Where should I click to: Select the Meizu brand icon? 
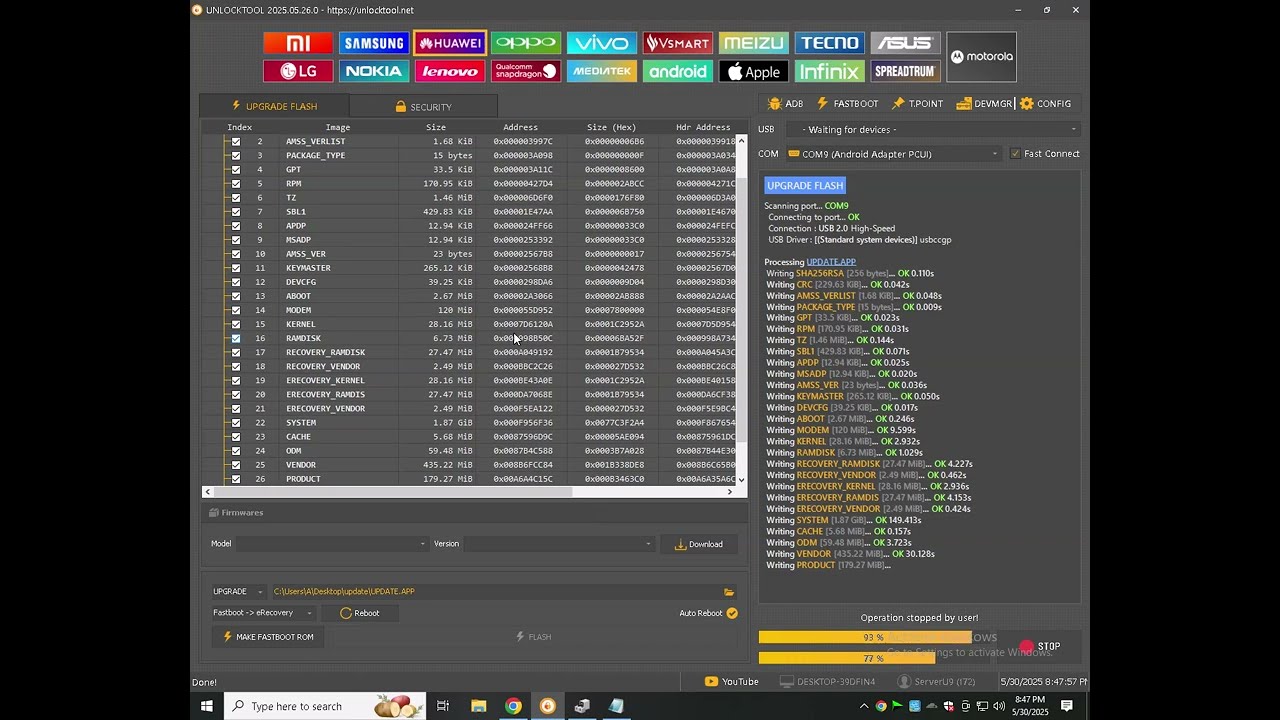pos(754,43)
